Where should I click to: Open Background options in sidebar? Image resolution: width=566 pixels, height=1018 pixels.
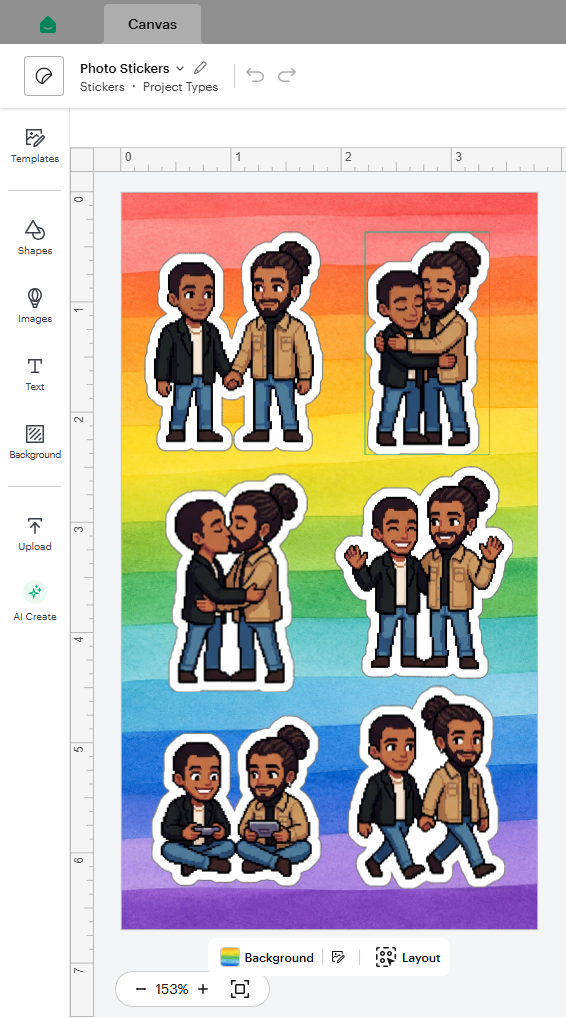coord(34,442)
